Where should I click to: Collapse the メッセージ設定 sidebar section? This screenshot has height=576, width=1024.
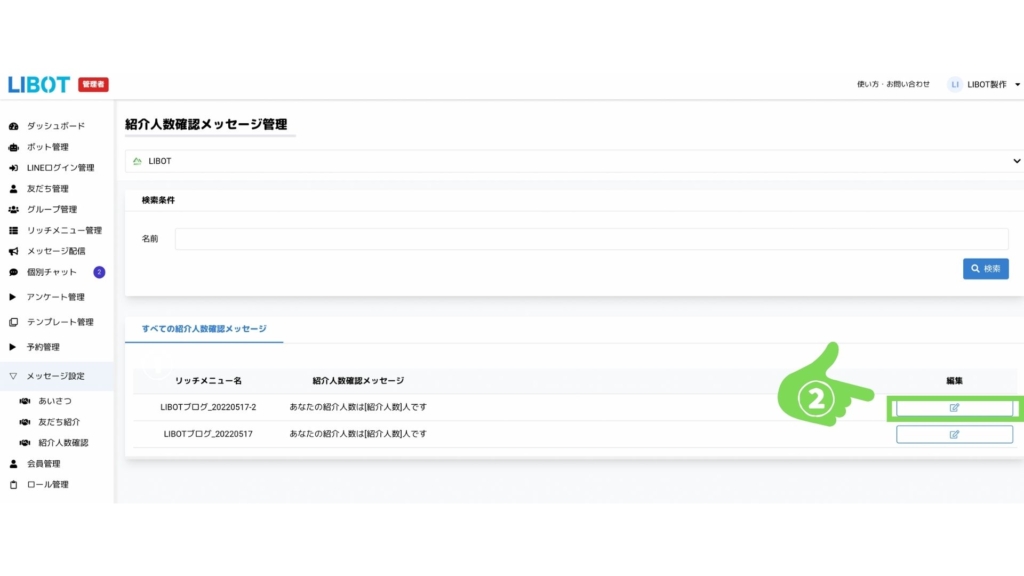click(x=55, y=376)
